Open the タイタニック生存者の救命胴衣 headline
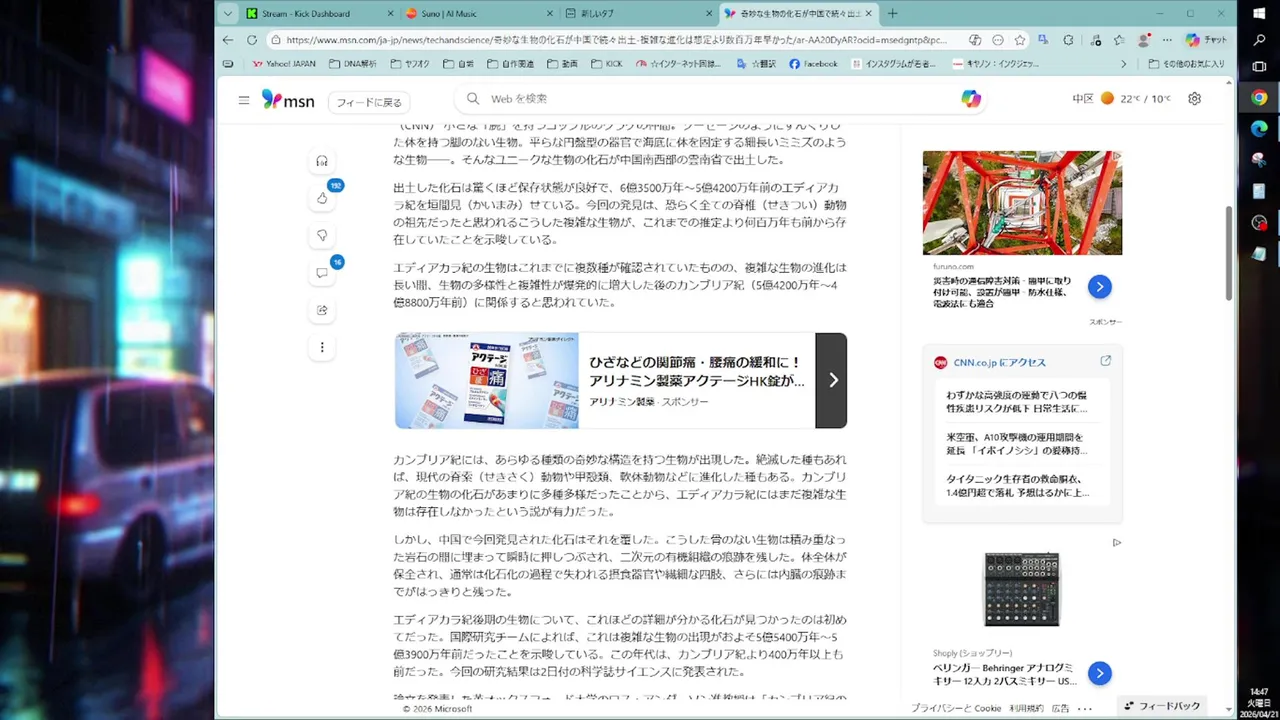Screen dimensions: 1280x720 (x=1017, y=486)
